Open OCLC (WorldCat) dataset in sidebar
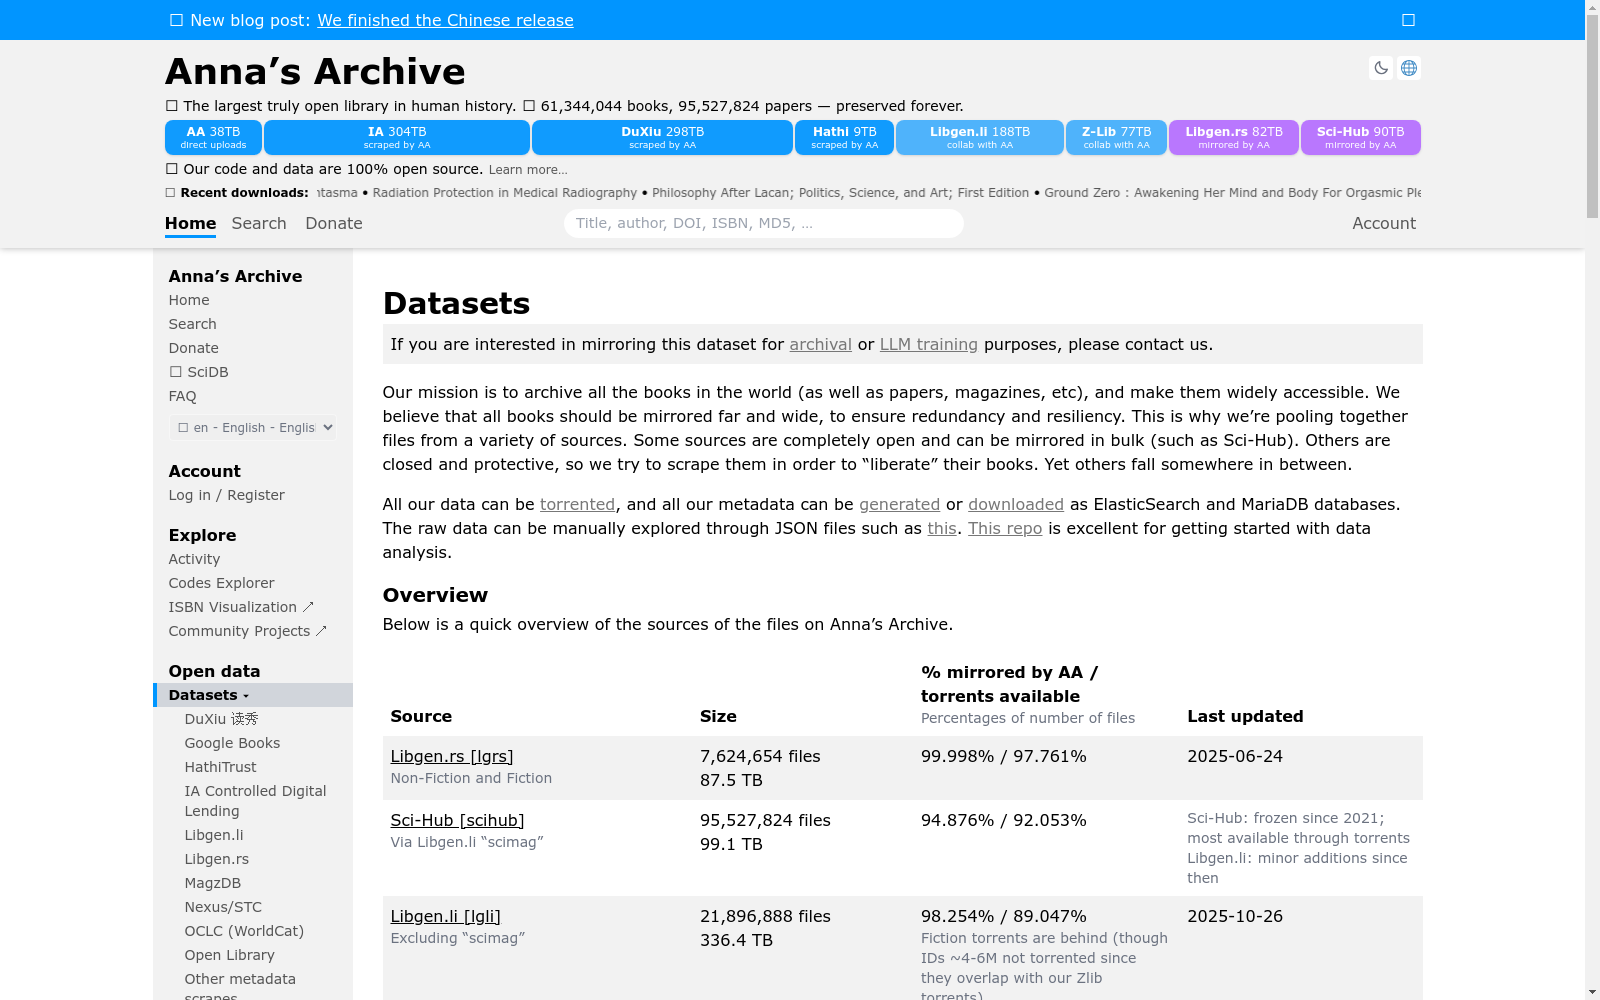 (x=244, y=931)
